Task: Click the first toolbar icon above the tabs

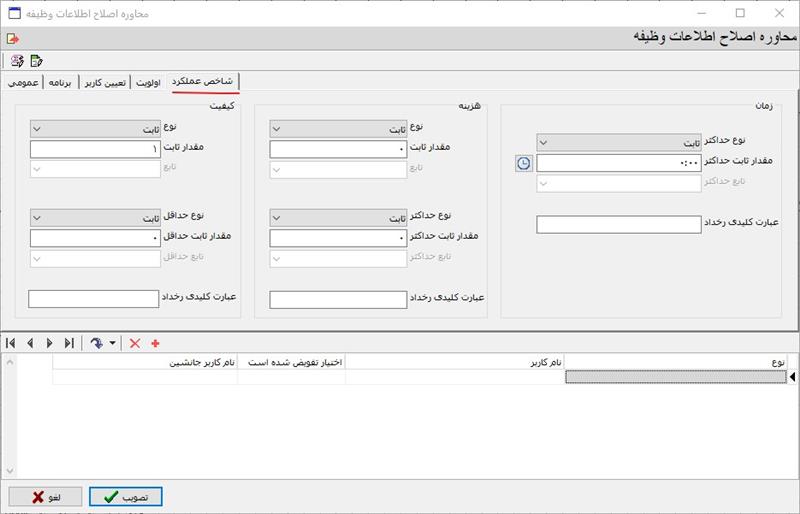Action: point(16,61)
